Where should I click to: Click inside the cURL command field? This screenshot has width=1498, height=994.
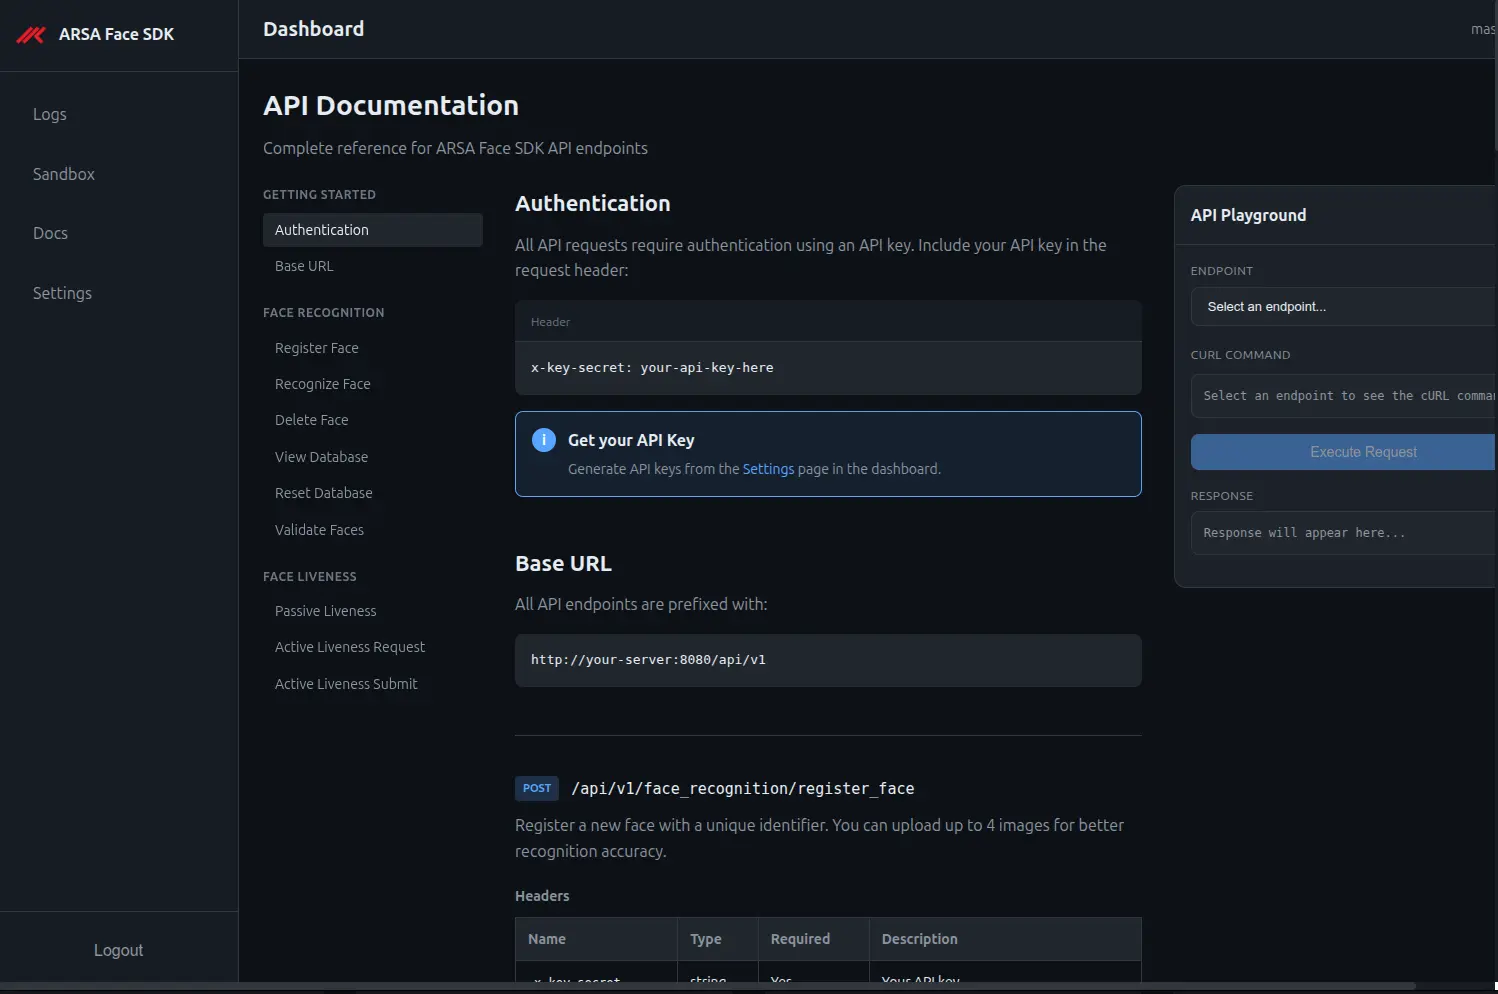click(1345, 395)
